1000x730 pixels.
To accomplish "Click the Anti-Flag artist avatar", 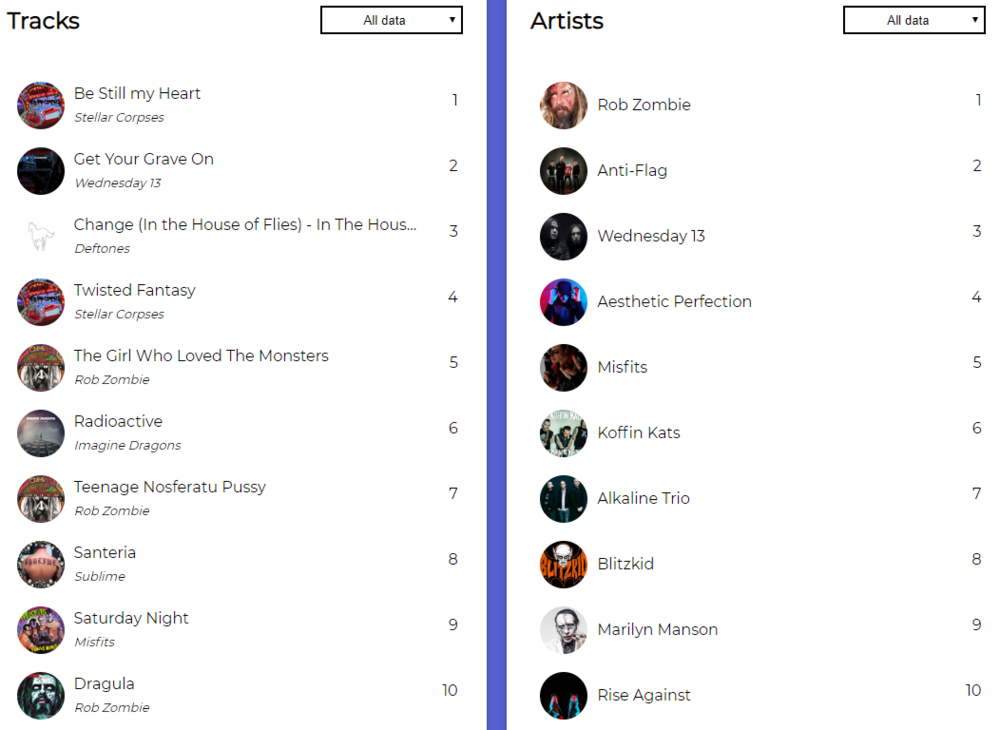I will click(564, 171).
